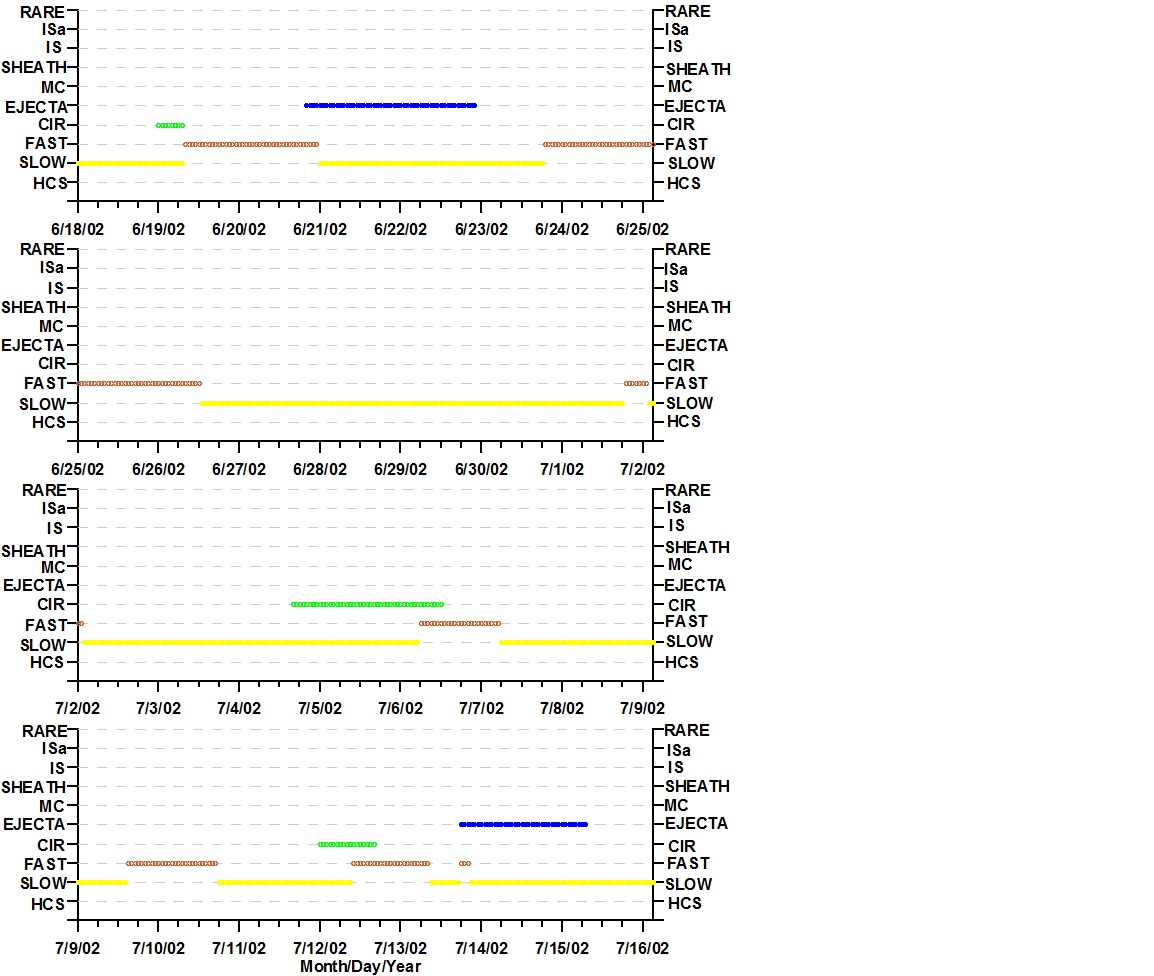Click brown FAST segment between 6/19 and 6/21

251,144
